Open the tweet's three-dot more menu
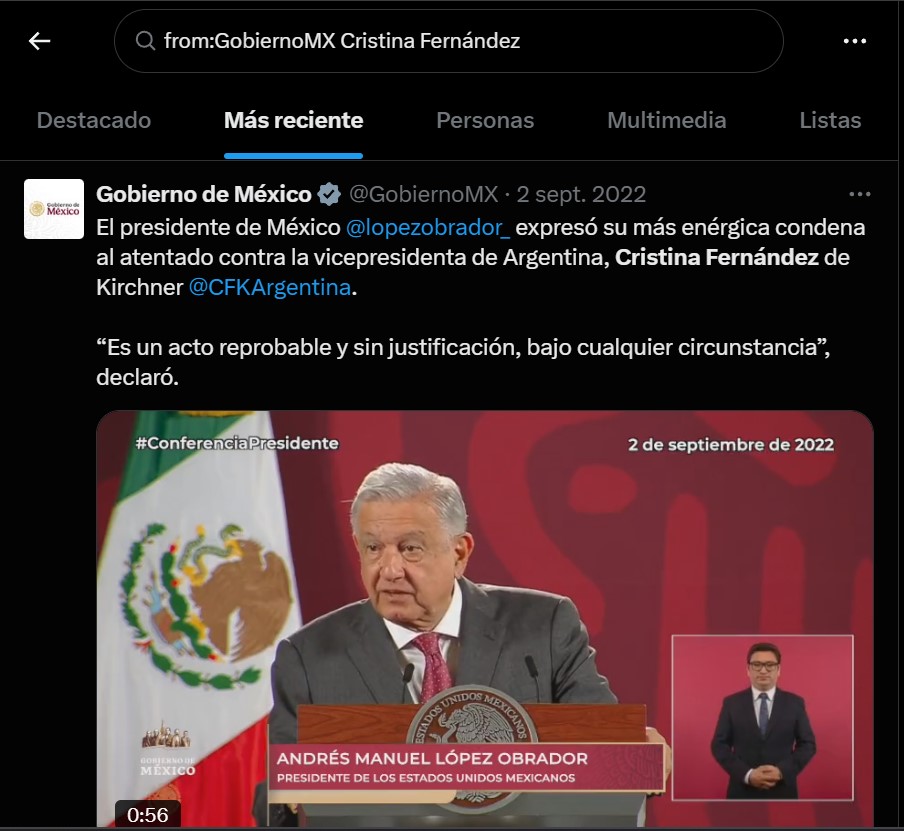 (x=860, y=194)
